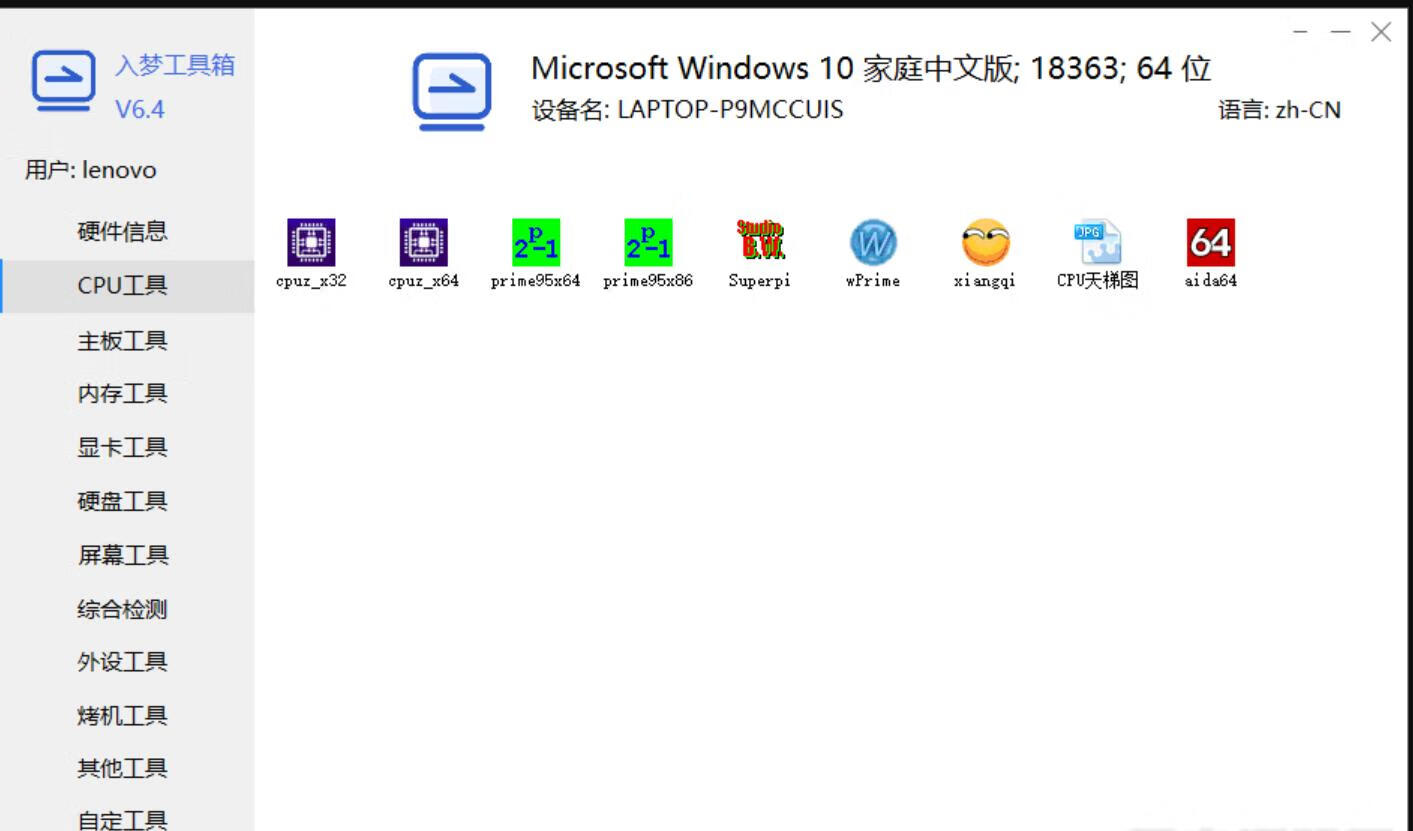This screenshot has height=831, width=1413.
Task: Click the 语言: zh-CN label
Action: (1279, 110)
